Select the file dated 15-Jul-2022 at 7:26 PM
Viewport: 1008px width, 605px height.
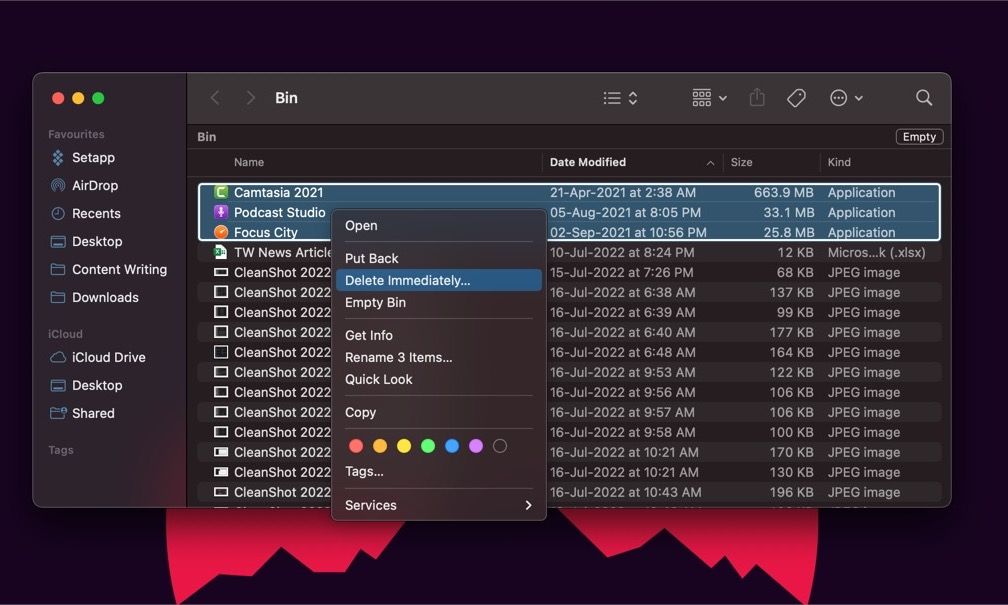(570, 272)
